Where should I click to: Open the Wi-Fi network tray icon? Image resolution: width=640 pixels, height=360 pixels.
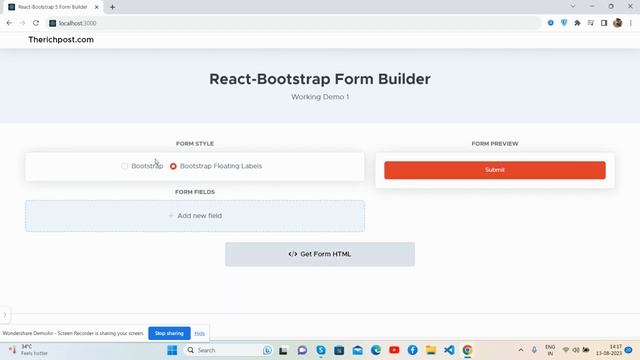coord(566,350)
